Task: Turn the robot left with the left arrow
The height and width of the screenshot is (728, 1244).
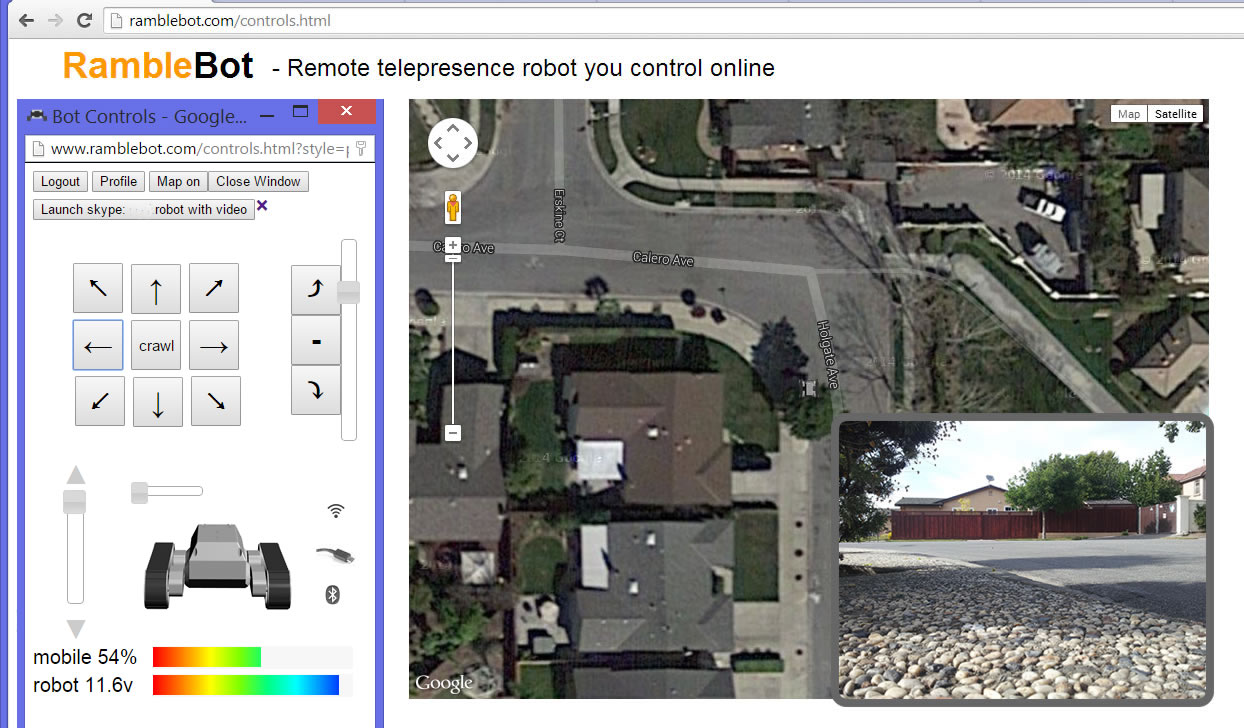Action: tap(98, 345)
